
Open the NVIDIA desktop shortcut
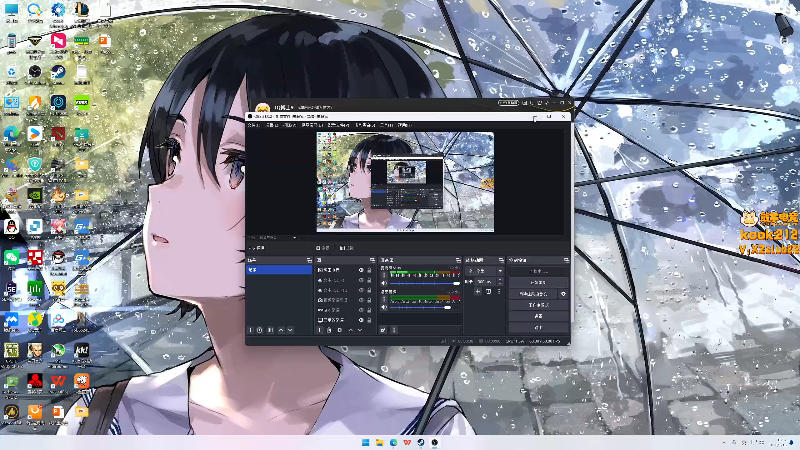(35, 195)
